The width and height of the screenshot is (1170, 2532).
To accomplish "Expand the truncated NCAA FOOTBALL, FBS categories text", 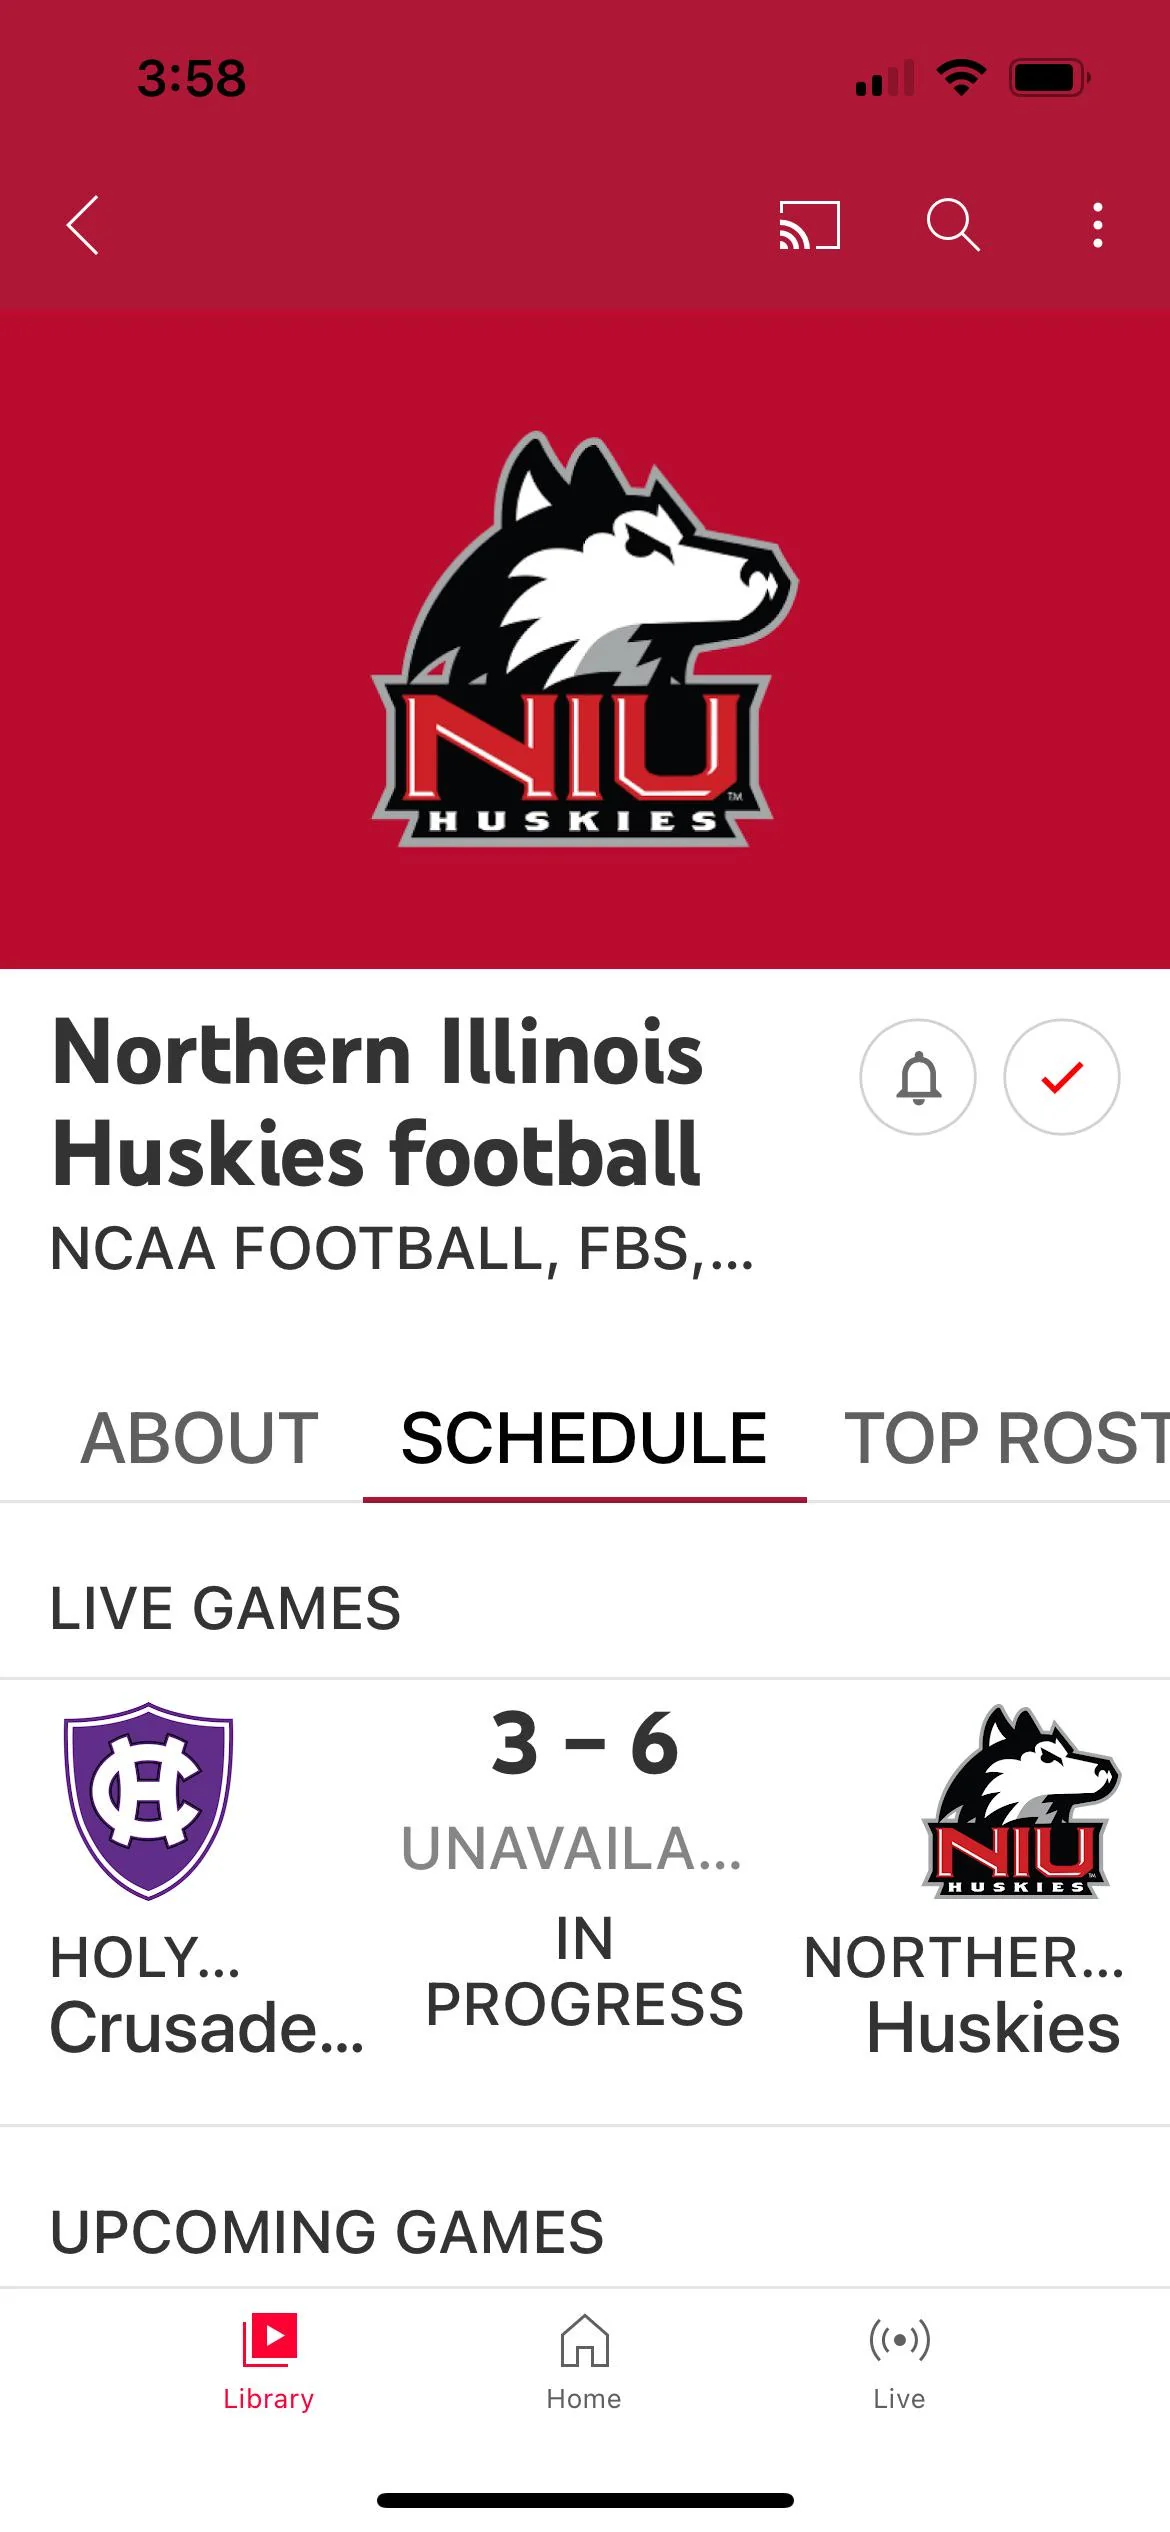I will 402,1249.
